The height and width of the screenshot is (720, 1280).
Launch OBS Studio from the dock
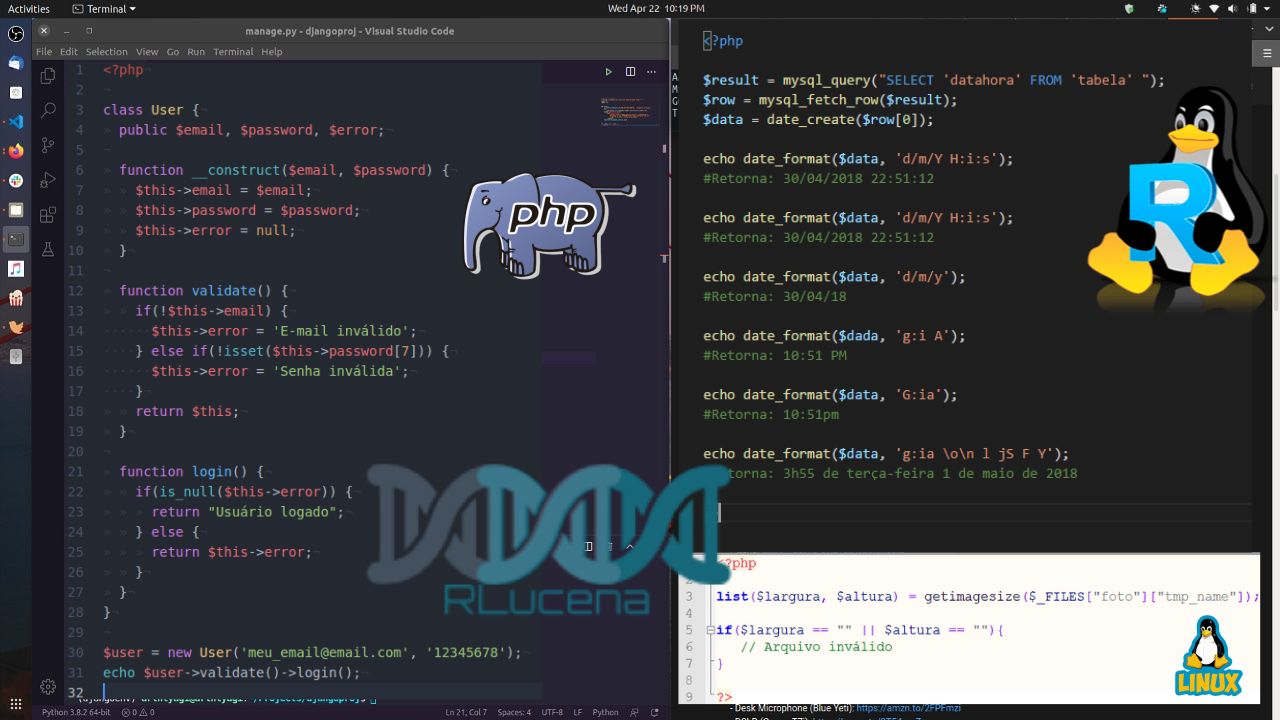(x=16, y=34)
